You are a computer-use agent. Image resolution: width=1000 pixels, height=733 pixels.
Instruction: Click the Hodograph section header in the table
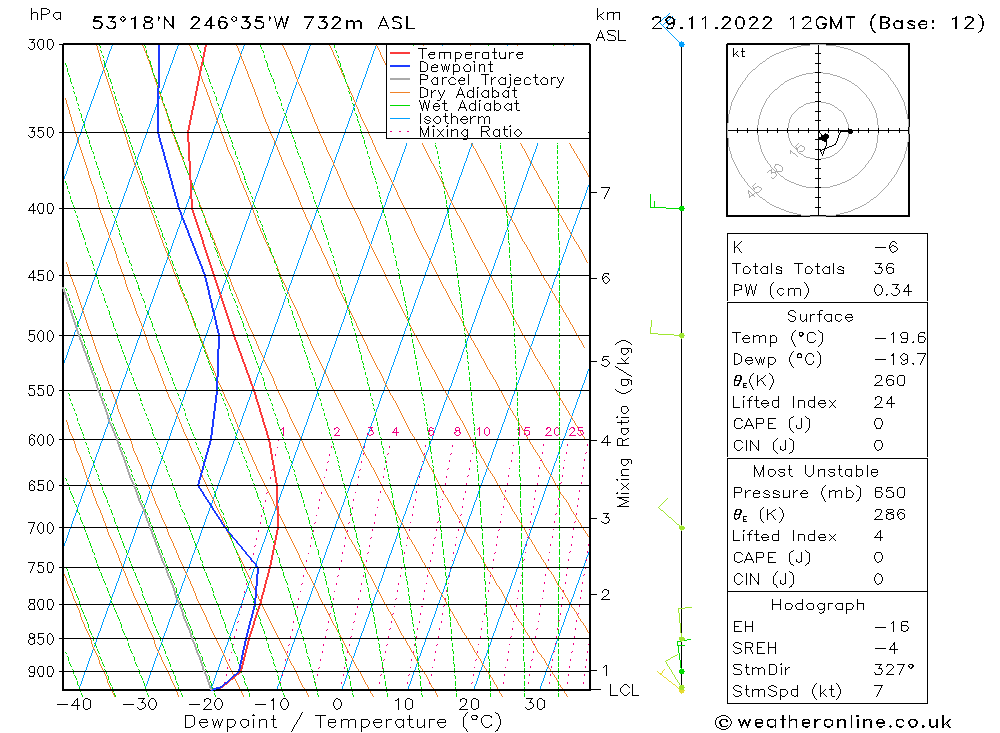pyautogui.click(x=819, y=605)
